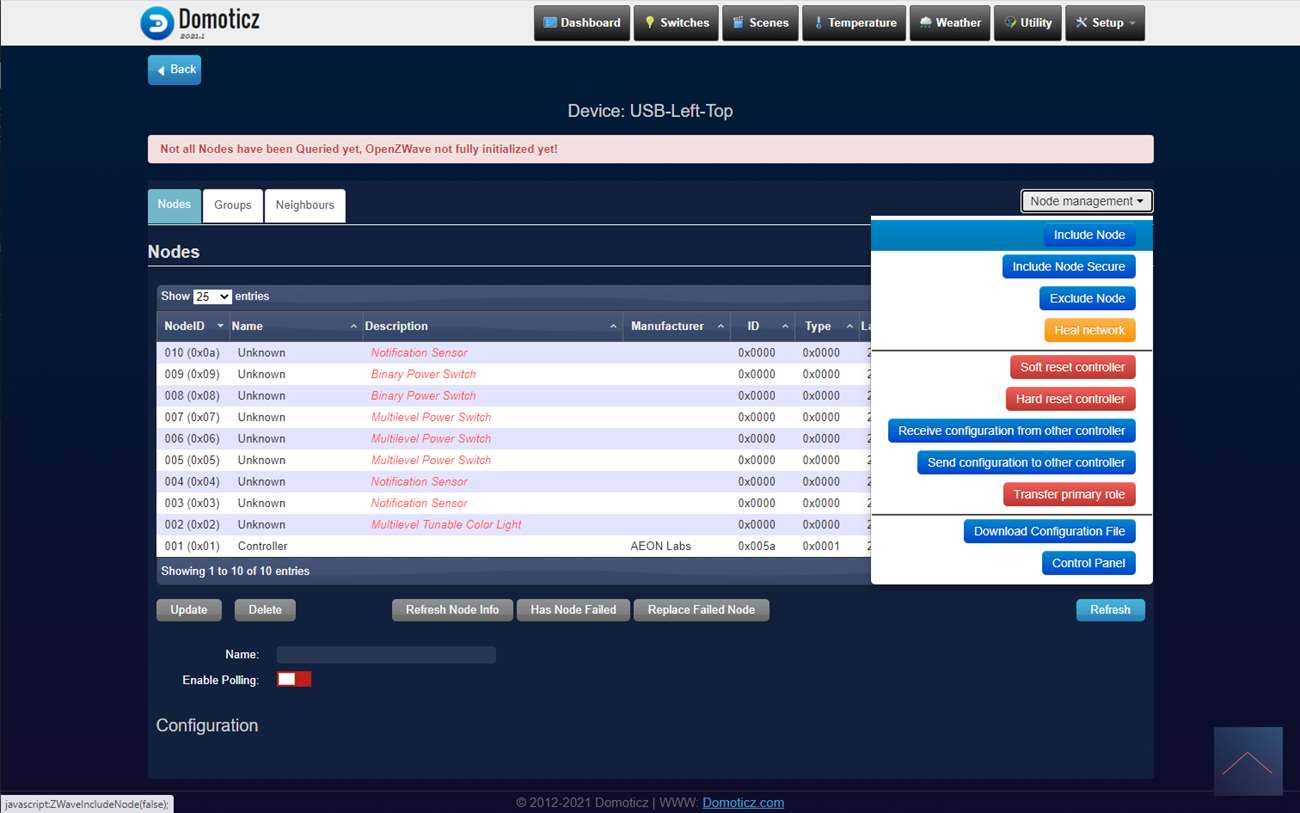Click the Domoticz.com footer link
The height and width of the screenshot is (813, 1300).
click(x=743, y=802)
